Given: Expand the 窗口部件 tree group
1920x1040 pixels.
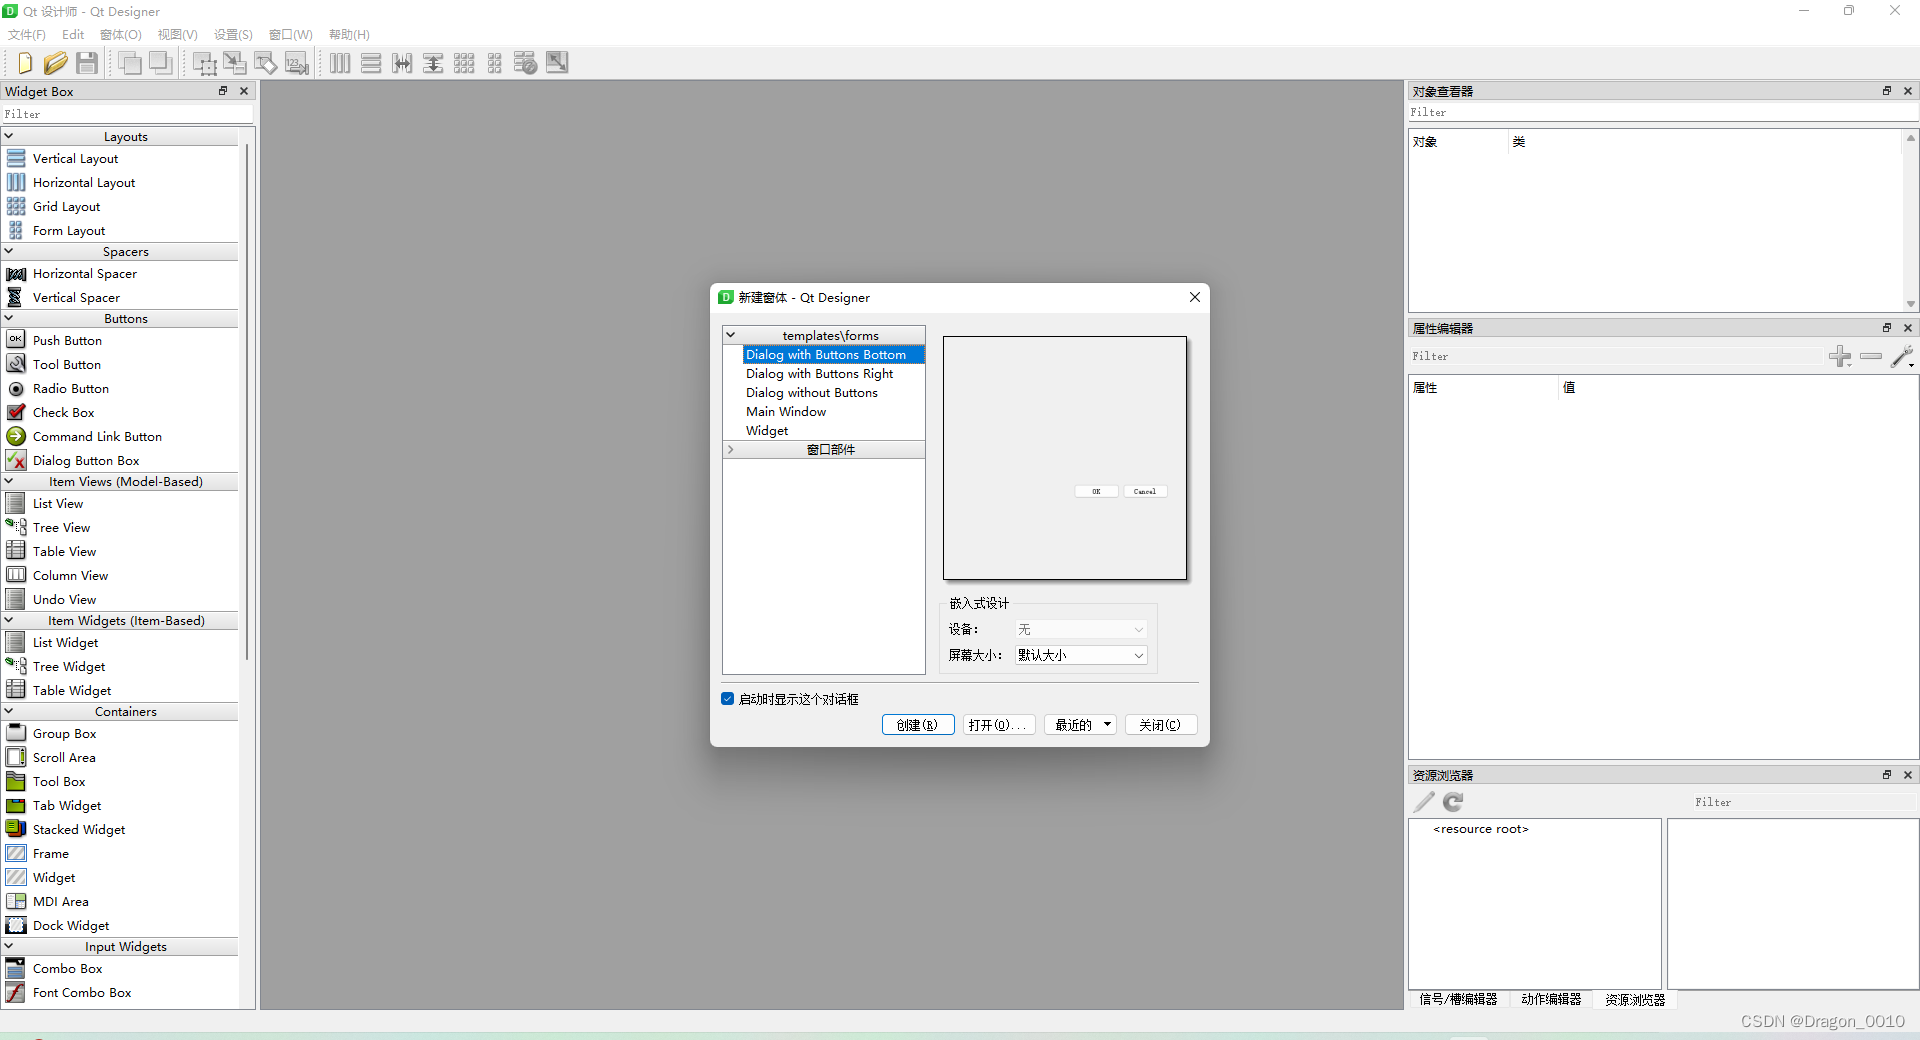Looking at the screenshot, I should pyautogui.click(x=731, y=449).
